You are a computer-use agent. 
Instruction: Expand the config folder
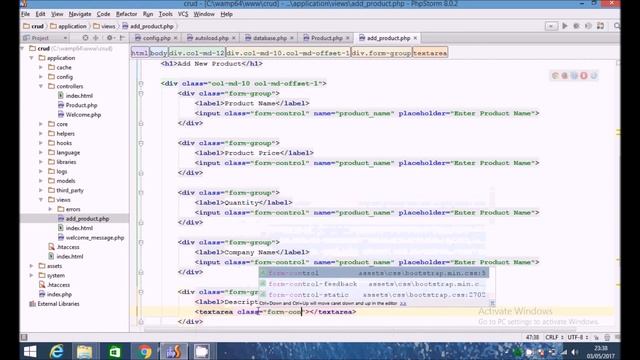pos(41,77)
